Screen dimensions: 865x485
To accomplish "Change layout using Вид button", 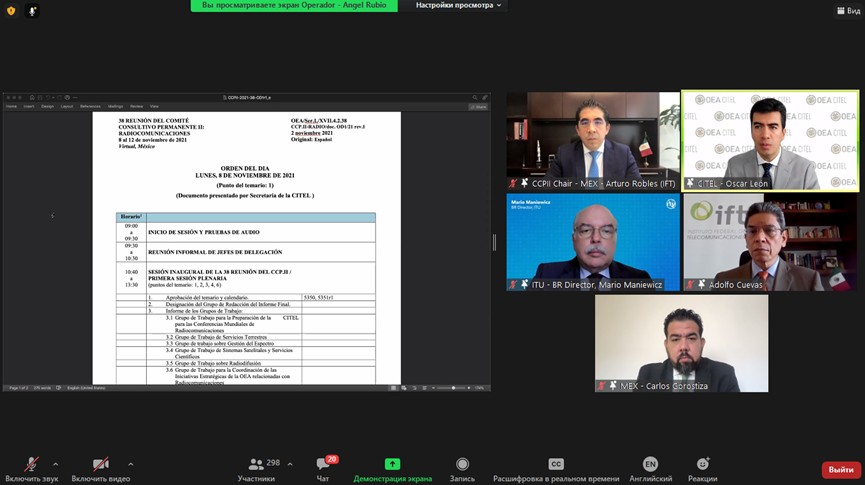I will [x=848, y=10].
